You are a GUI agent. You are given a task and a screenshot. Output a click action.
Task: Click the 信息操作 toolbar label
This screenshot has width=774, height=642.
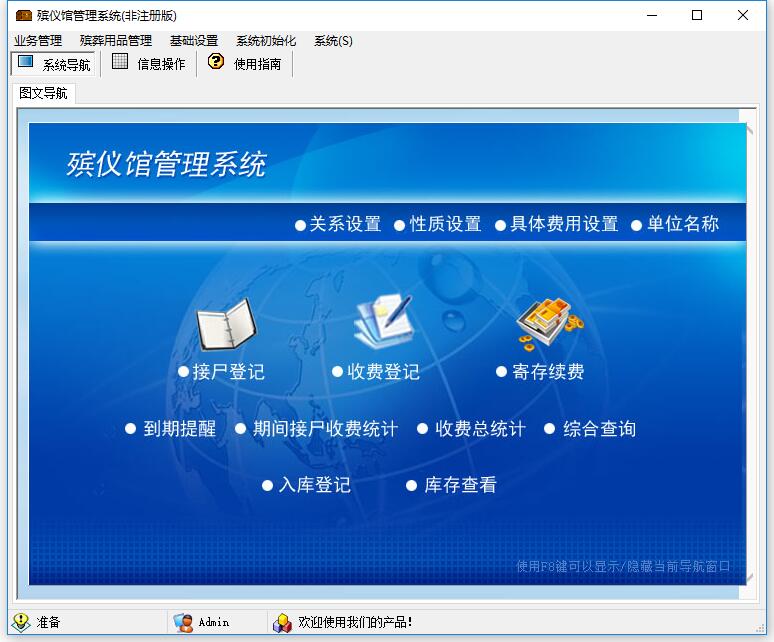click(161, 64)
